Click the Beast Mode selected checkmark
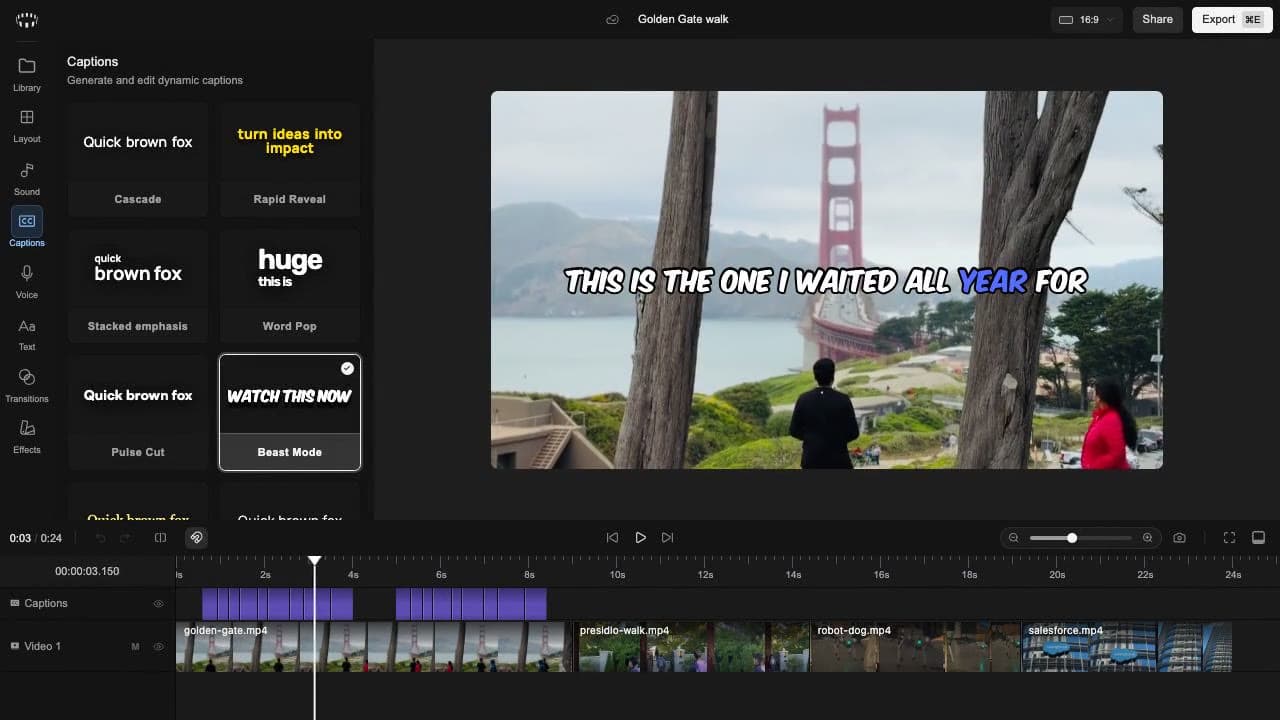The height and width of the screenshot is (720, 1280). coord(347,368)
